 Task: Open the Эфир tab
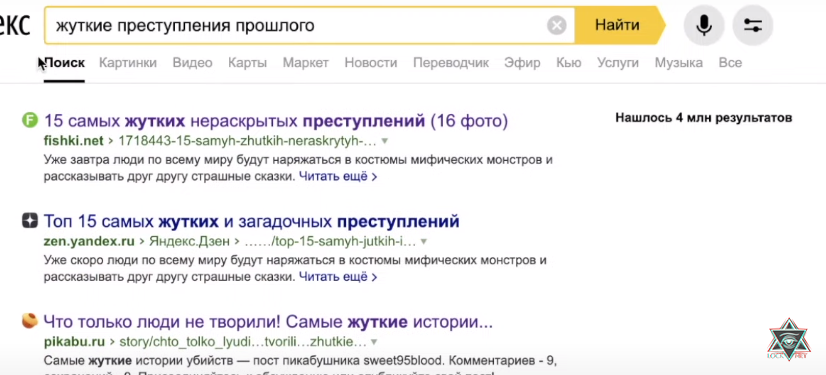tap(522, 63)
